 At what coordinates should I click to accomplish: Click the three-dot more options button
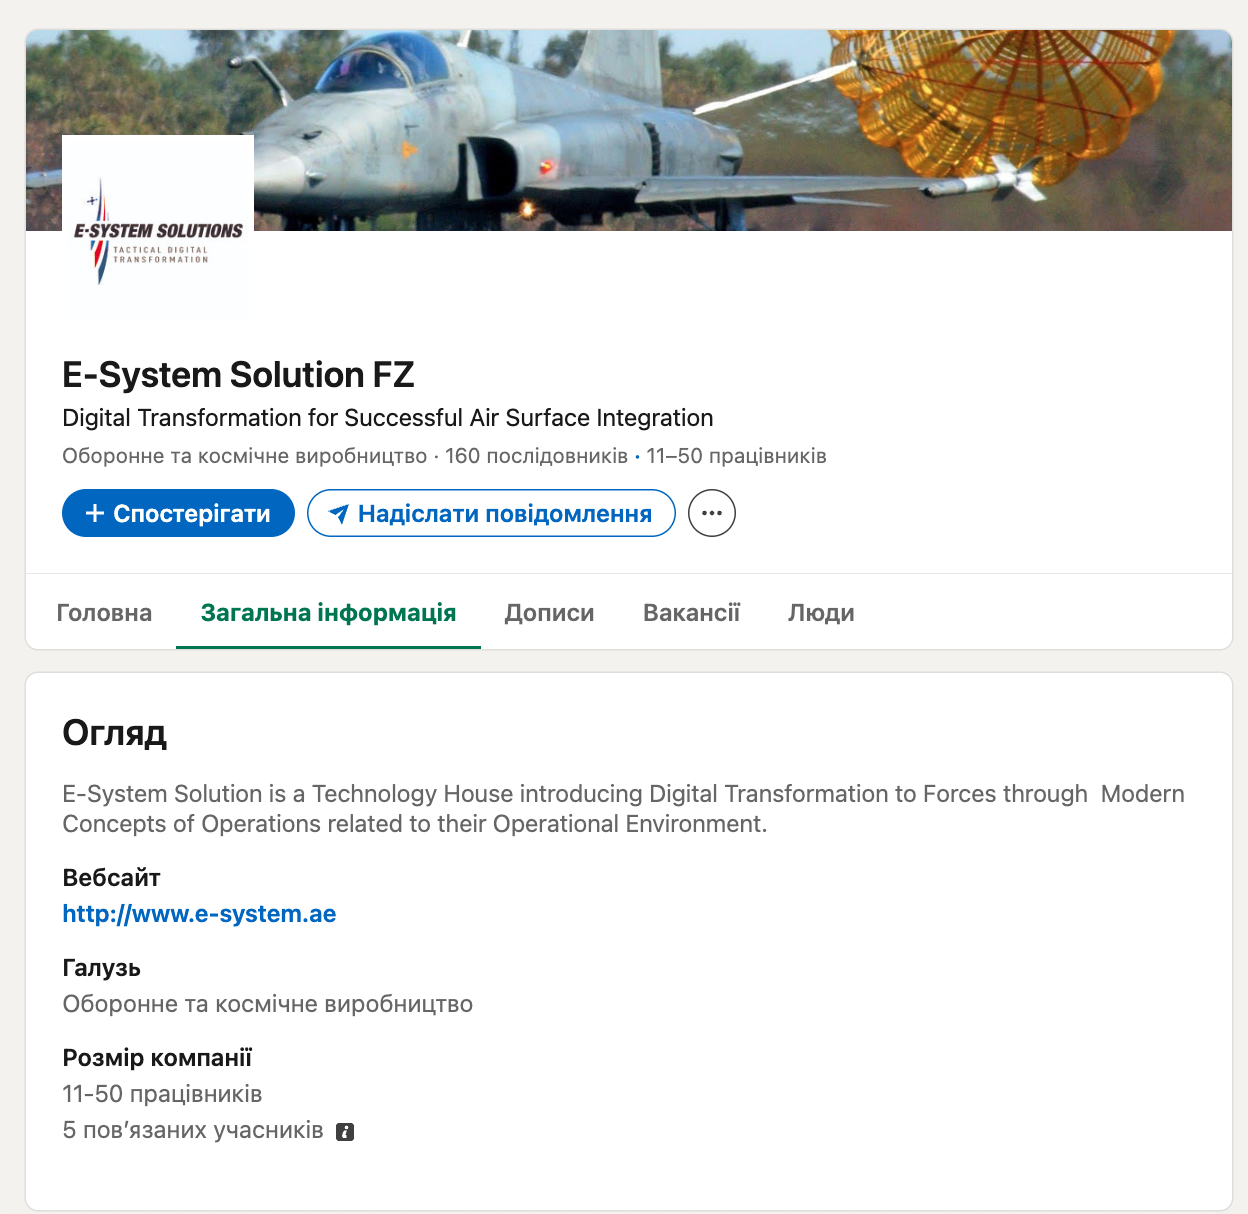coord(712,513)
